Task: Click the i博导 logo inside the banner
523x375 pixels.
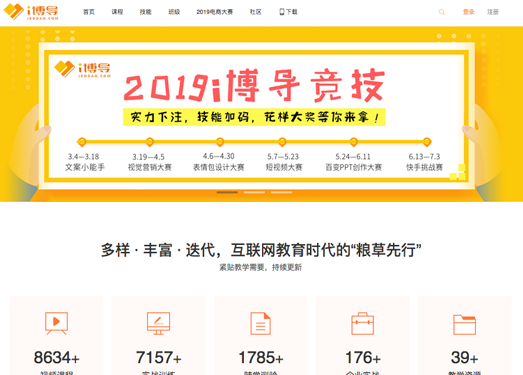Action: (82, 69)
